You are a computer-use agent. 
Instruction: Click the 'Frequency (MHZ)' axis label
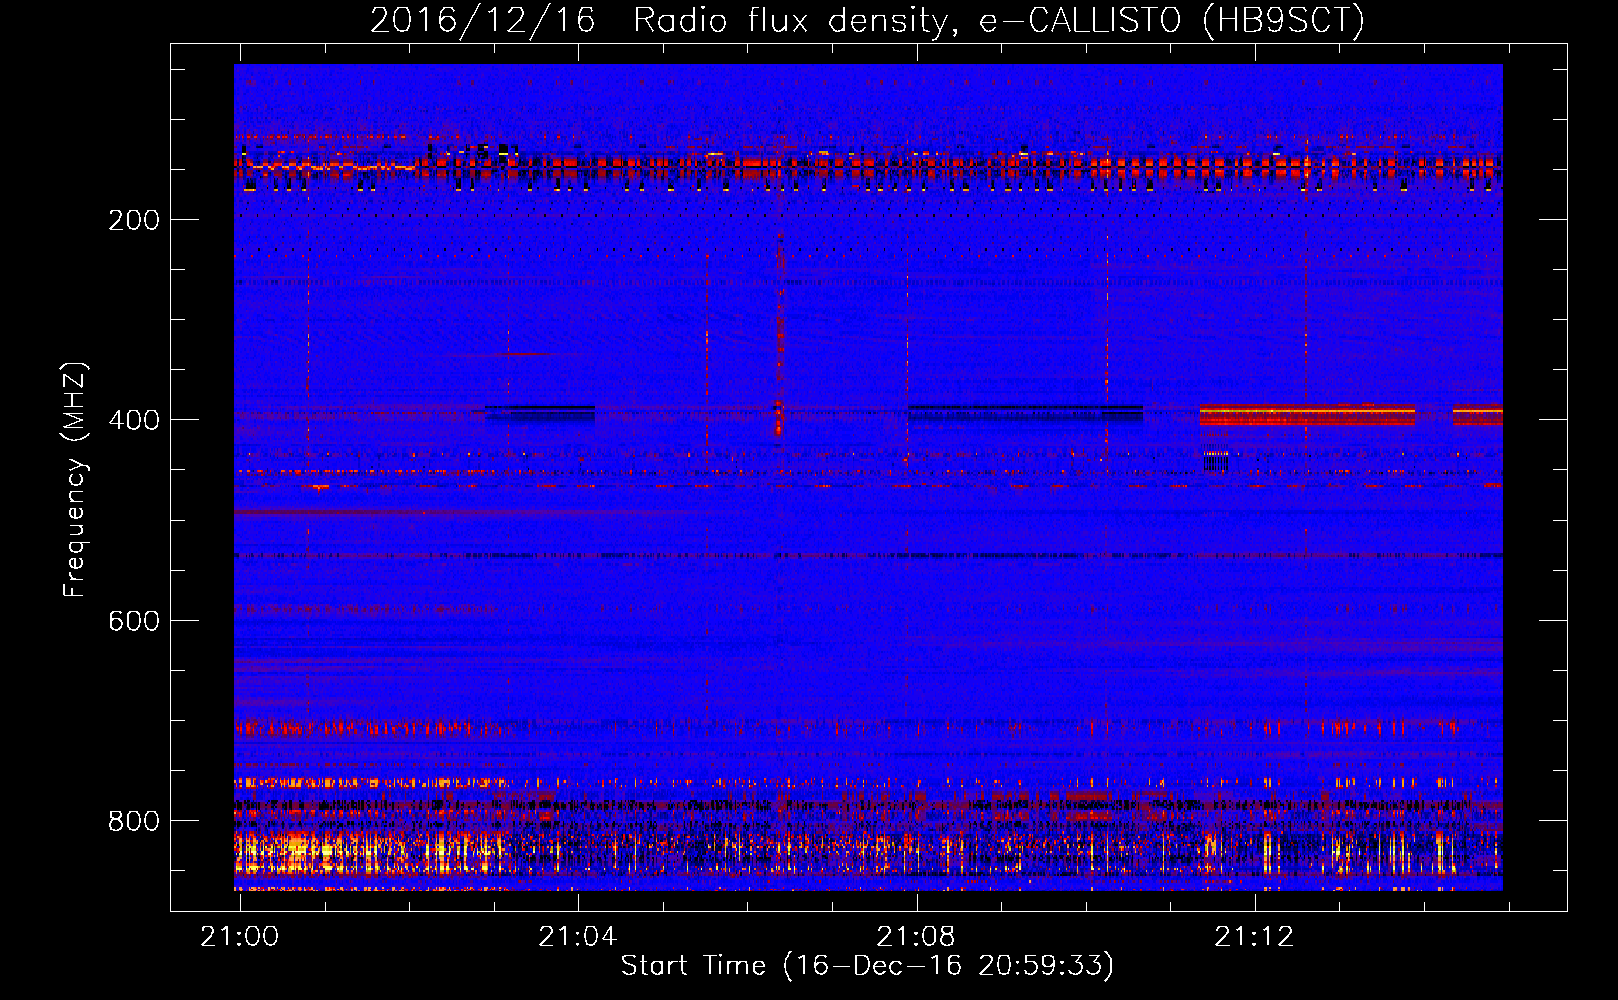[x=75, y=480]
